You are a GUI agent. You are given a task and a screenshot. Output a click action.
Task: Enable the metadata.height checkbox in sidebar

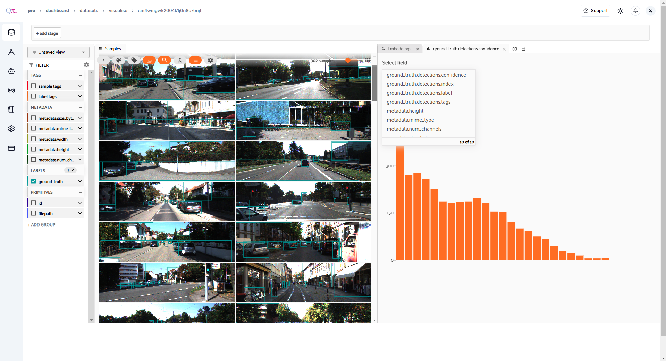pyautogui.click(x=34, y=149)
